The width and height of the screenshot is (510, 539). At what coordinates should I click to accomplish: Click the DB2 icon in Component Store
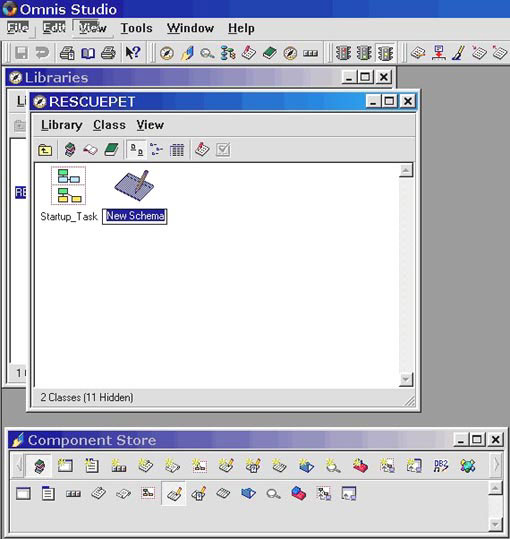(441, 466)
